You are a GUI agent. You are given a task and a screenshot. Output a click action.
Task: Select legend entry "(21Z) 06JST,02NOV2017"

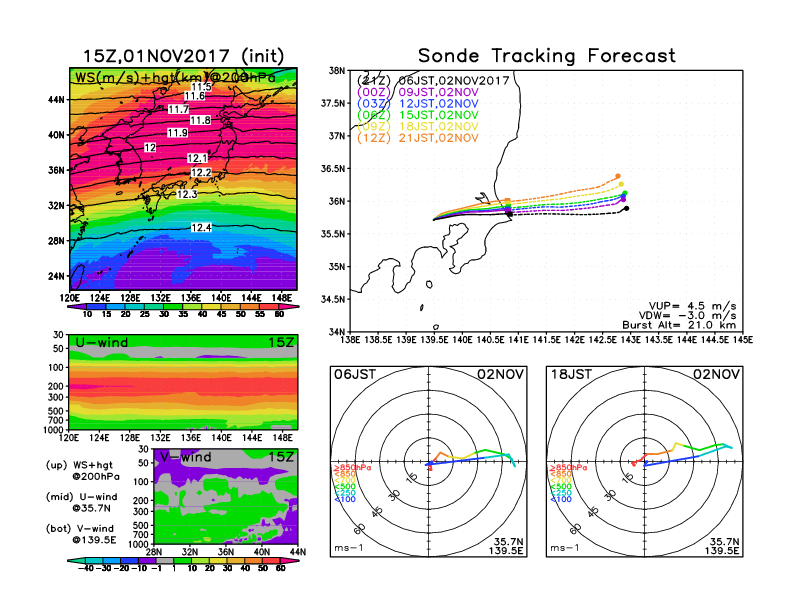[433, 80]
